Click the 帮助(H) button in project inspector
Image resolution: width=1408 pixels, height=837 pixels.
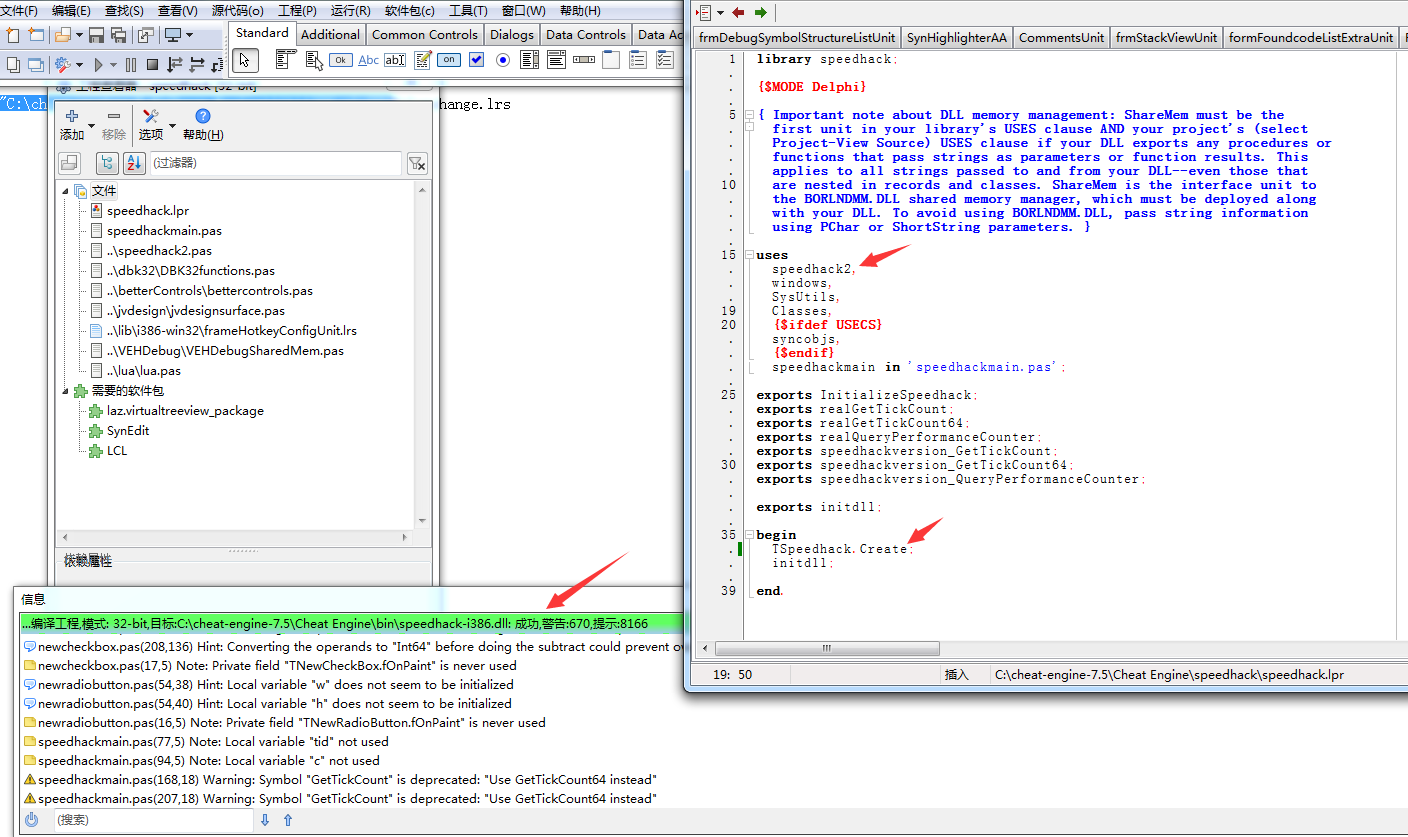coord(203,125)
